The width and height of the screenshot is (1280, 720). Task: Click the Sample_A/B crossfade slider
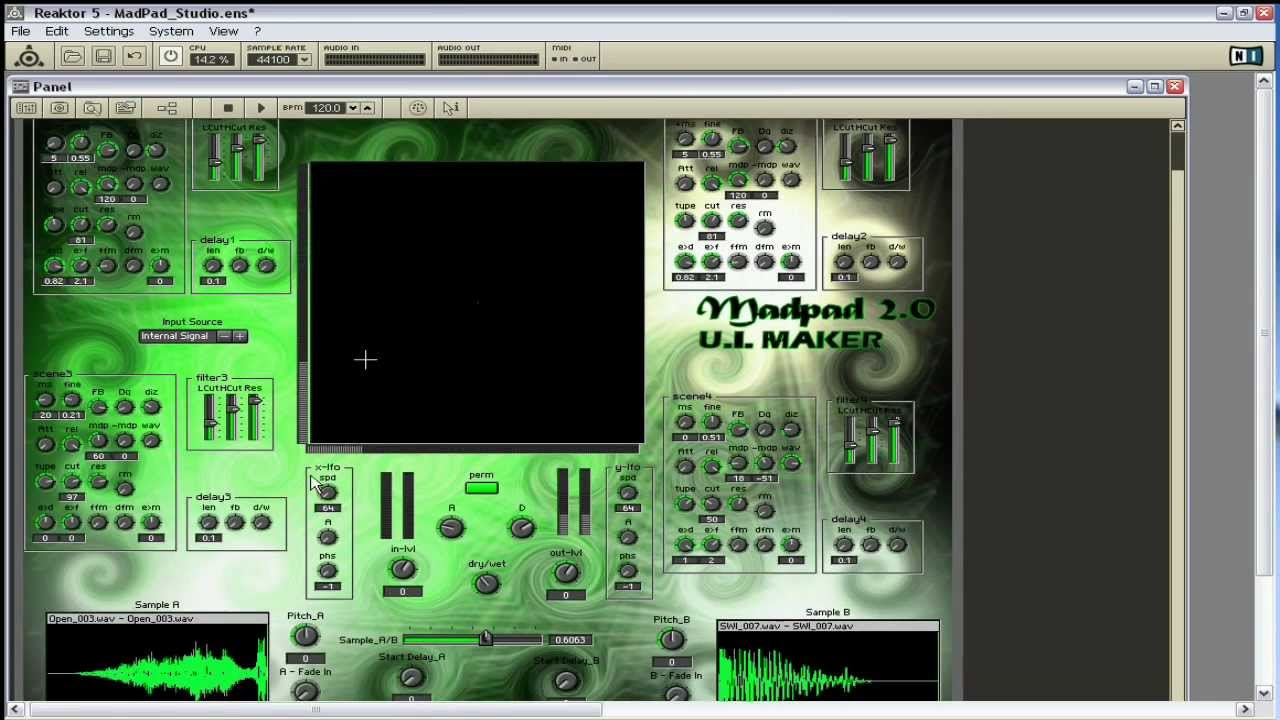tap(485, 639)
